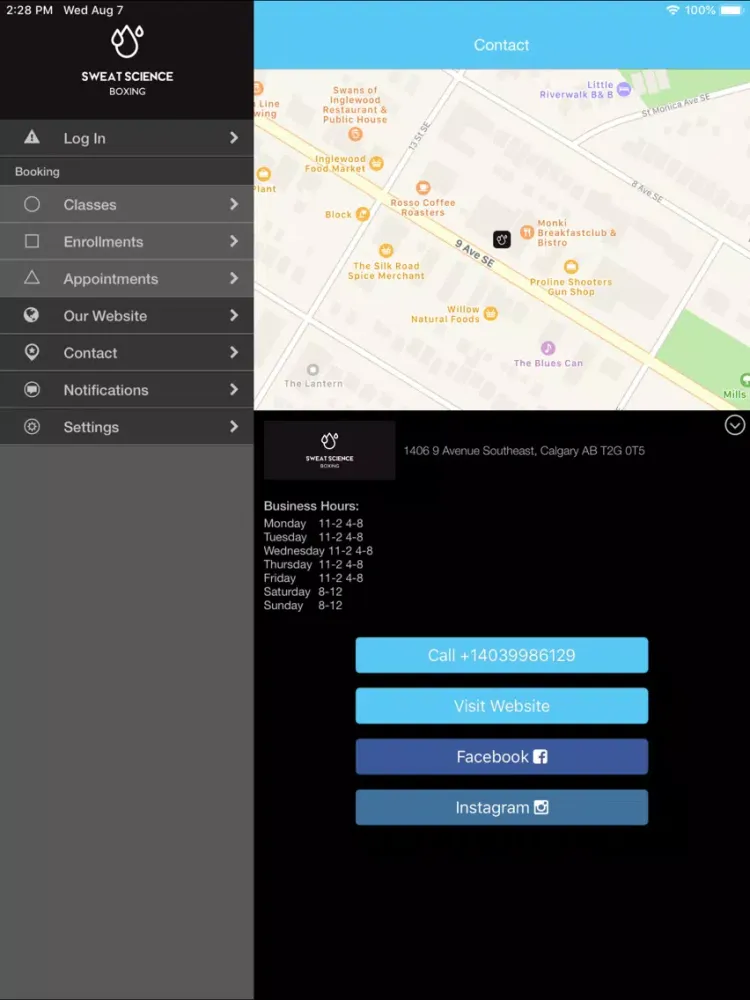Image resolution: width=750 pixels, height=1000 pixels.
Task: Tap the Little Riverwalk B&B lodging icon
Action: (624, 90)
